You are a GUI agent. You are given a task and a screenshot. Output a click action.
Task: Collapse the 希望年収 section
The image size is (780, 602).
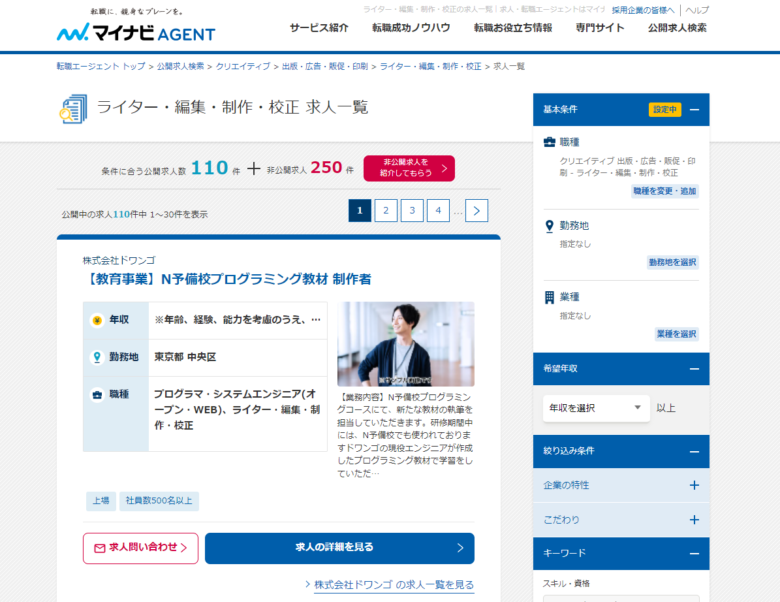click(x=694, y=369)
